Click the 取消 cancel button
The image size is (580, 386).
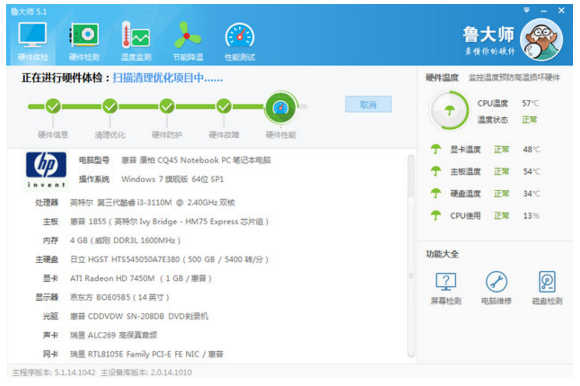tap(368, 105)
